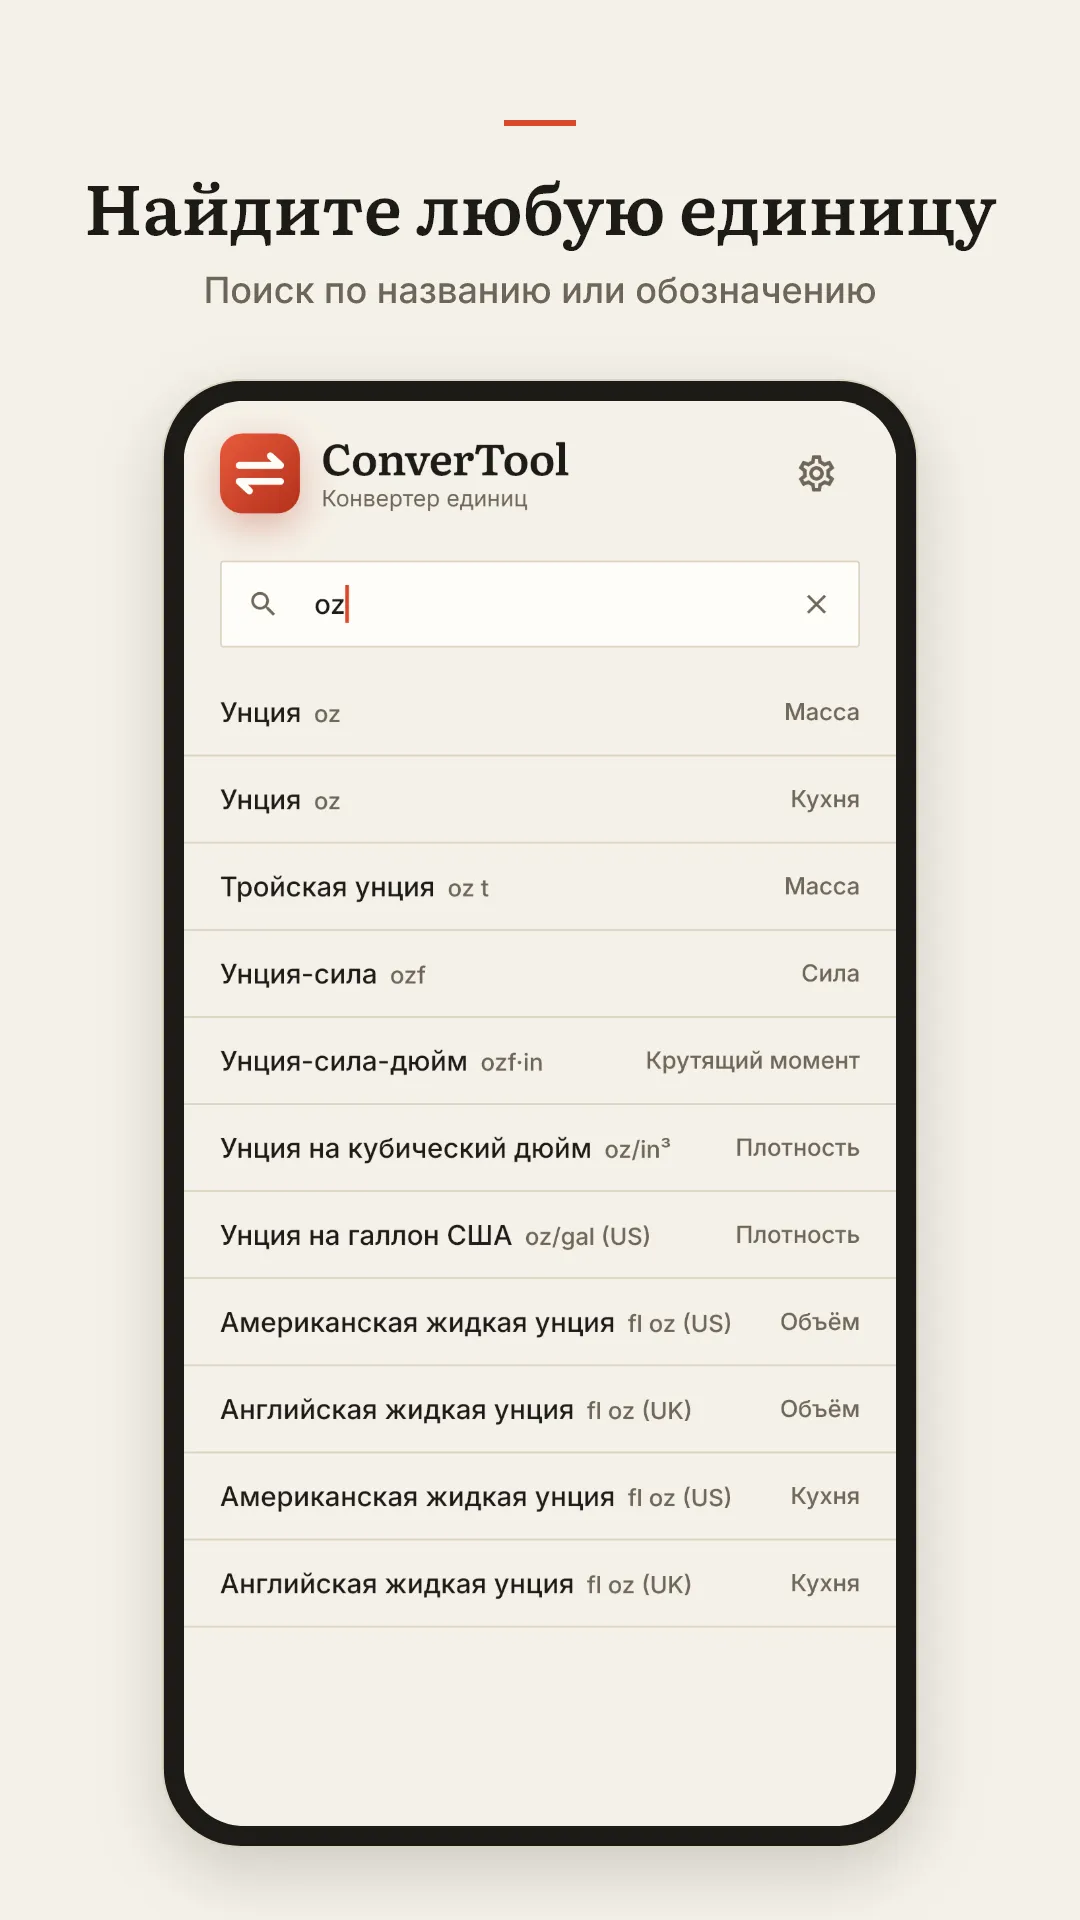Screen dimensions: 1080x1920
Task: Pick Американская жидкая унция under Кухня
Action: point(540,1496)
